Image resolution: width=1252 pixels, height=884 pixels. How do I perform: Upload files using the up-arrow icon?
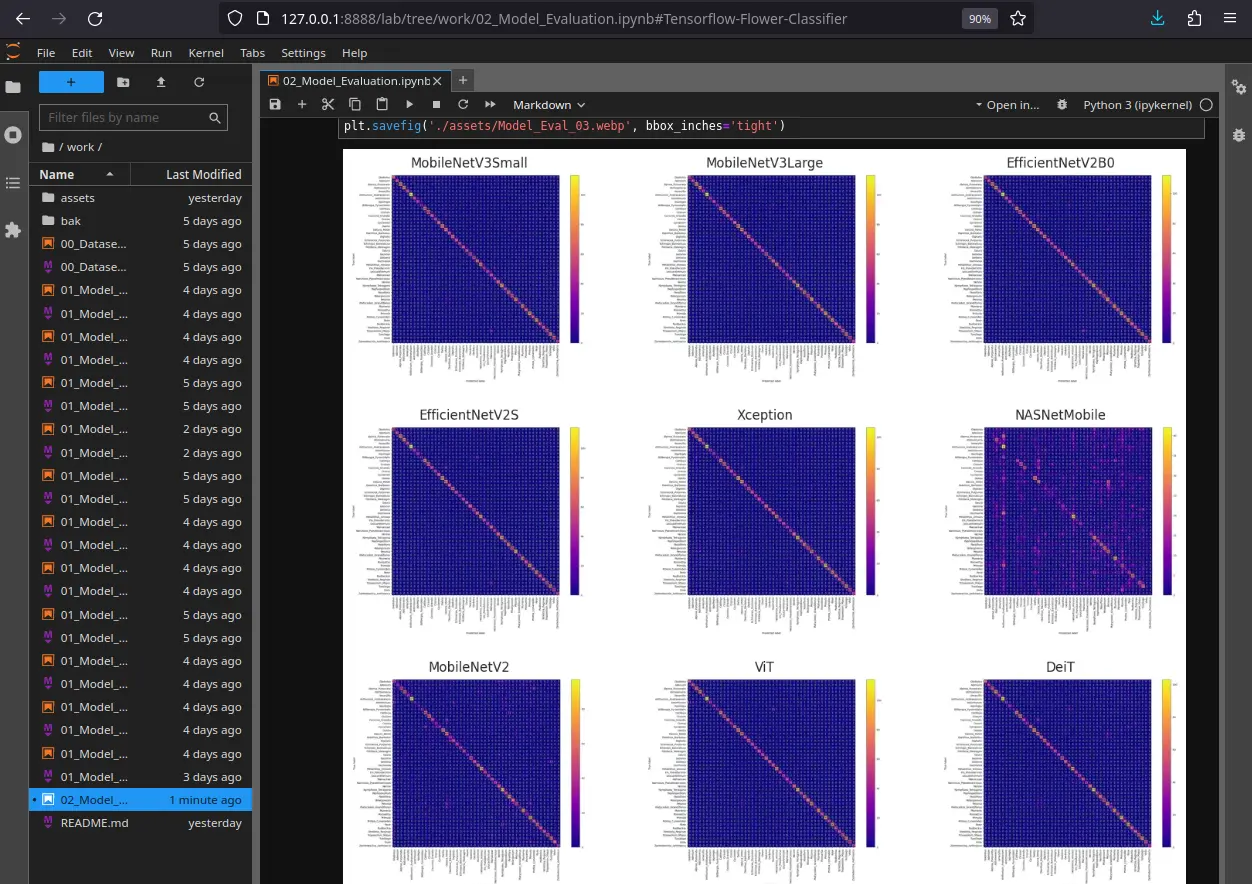pos(161,82)
